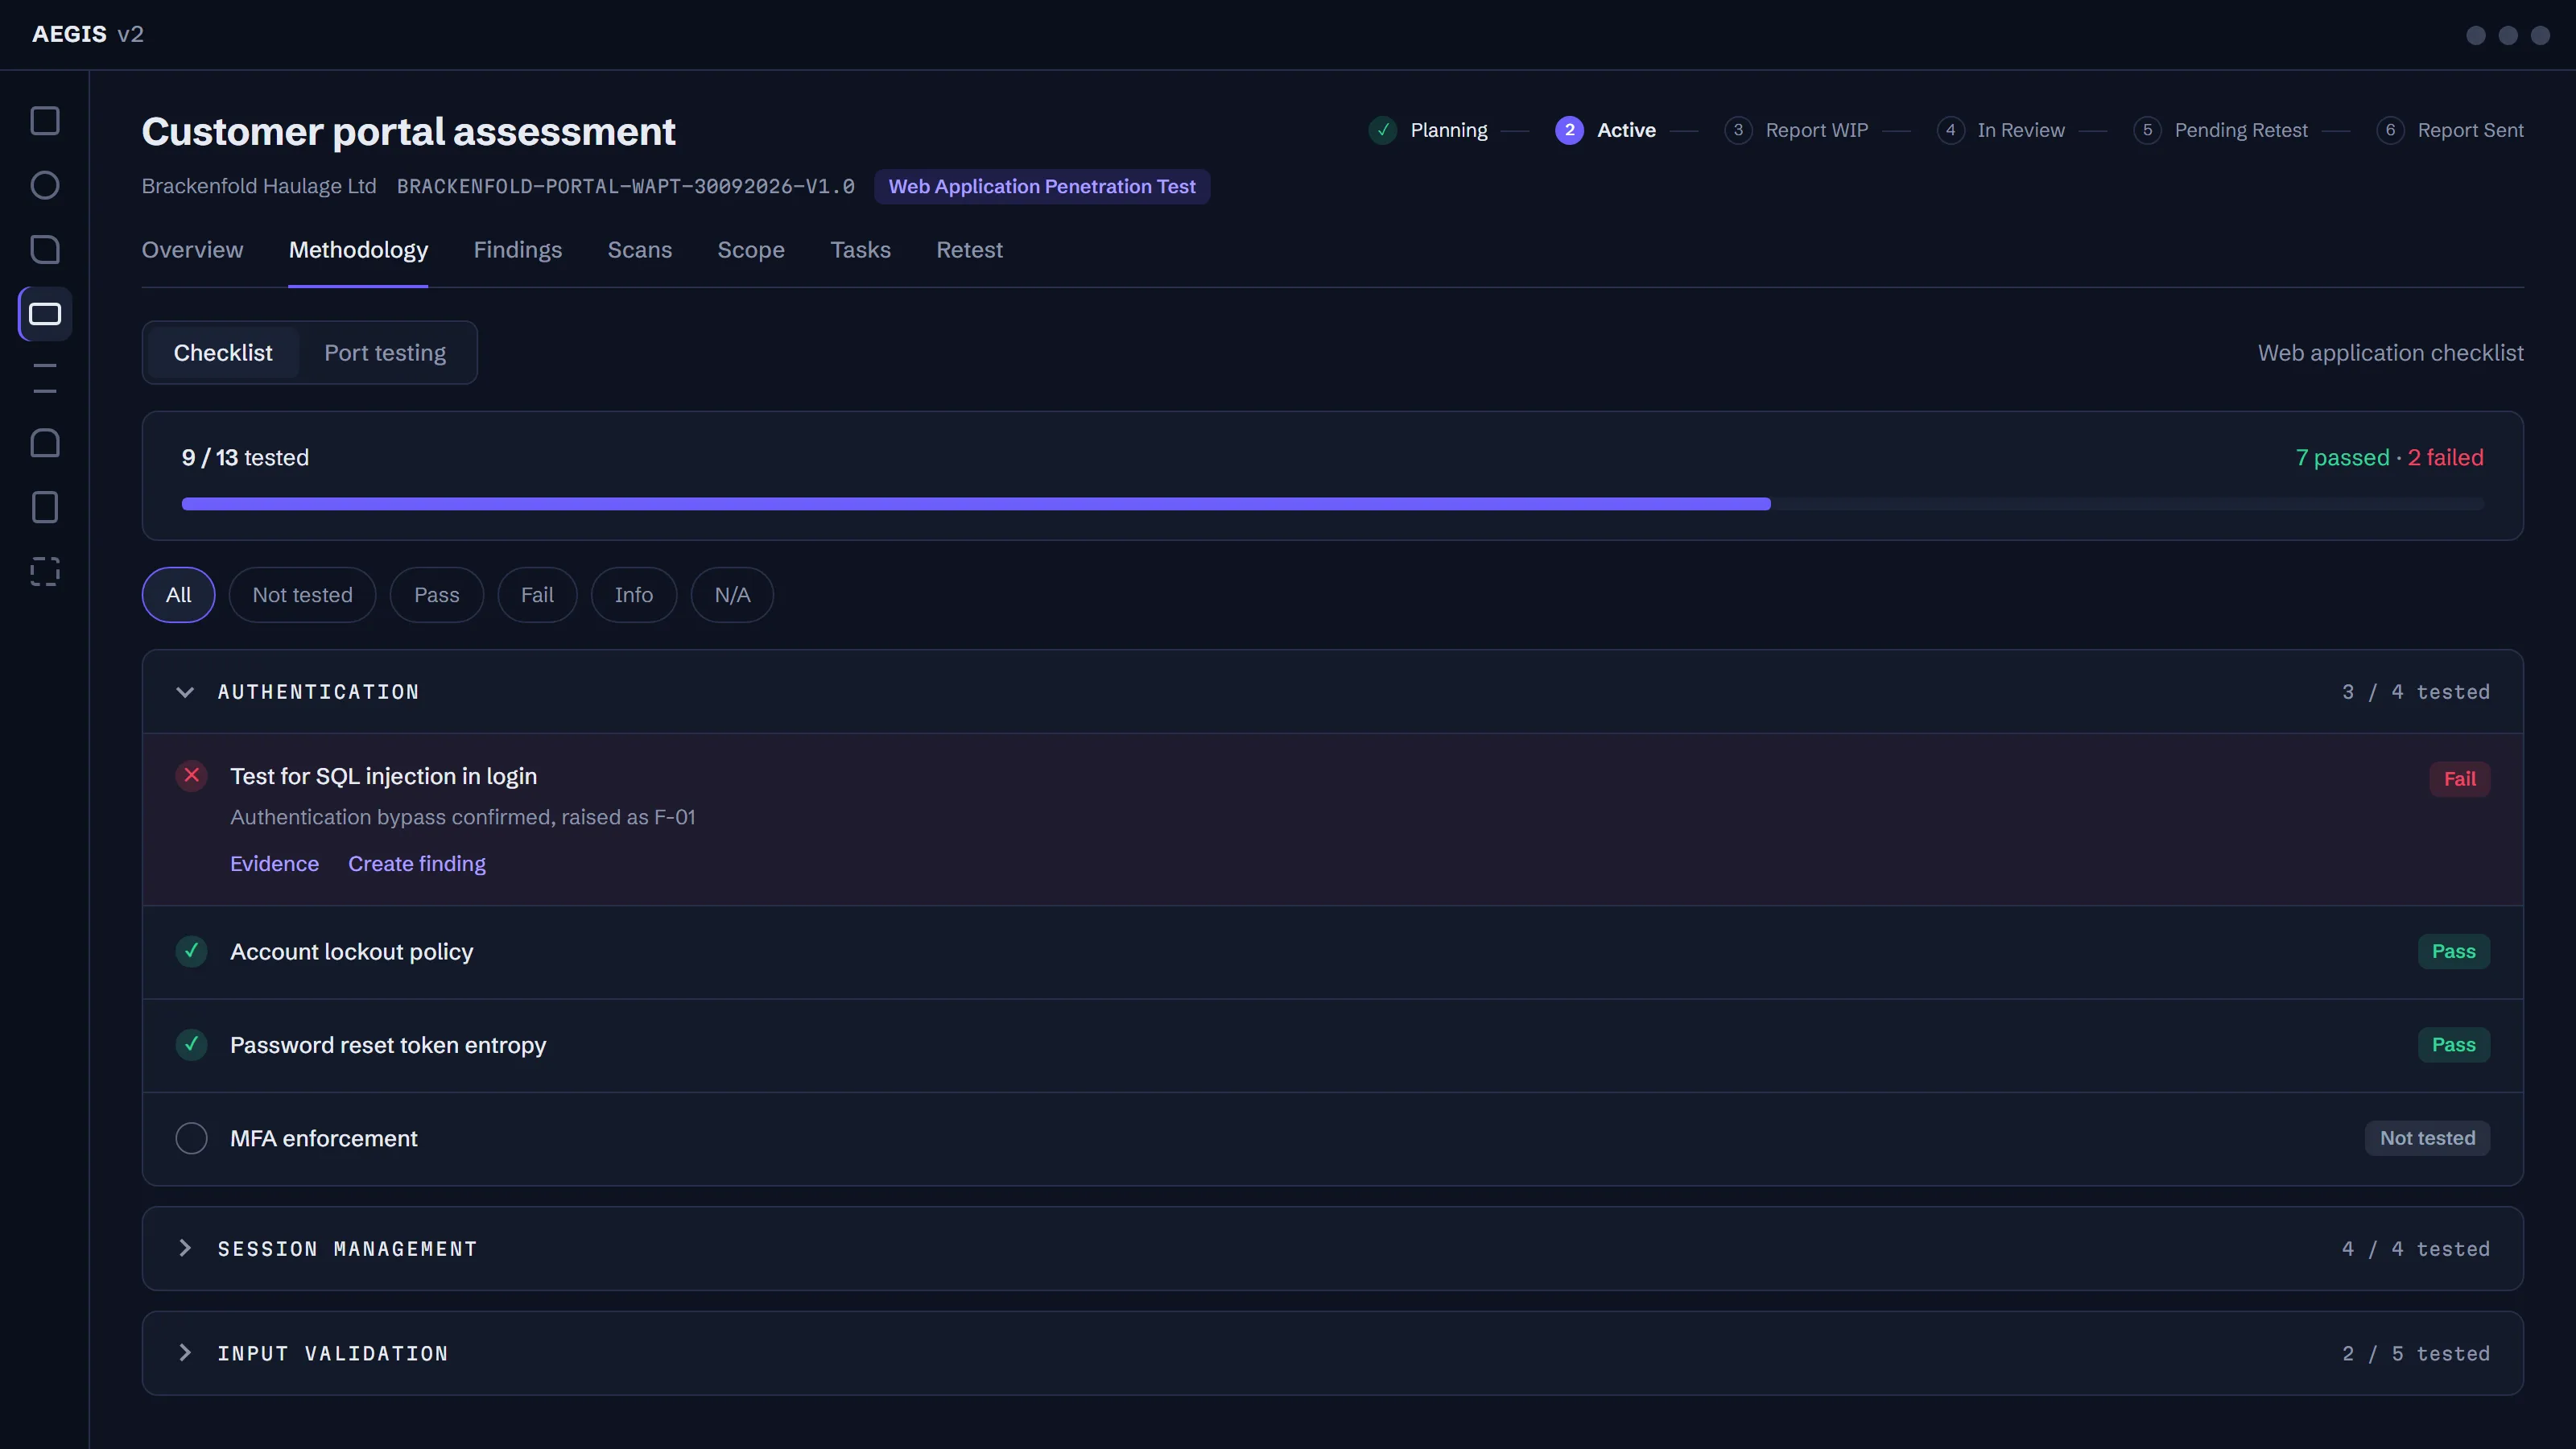Select the Active workflow step

(x=1605, y=130)
